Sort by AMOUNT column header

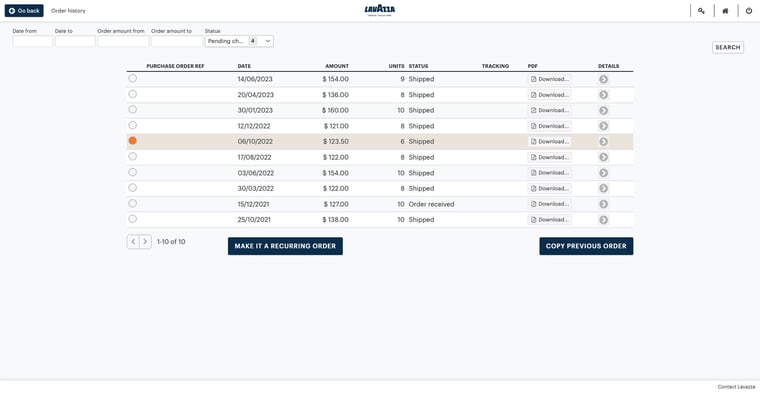337,66
